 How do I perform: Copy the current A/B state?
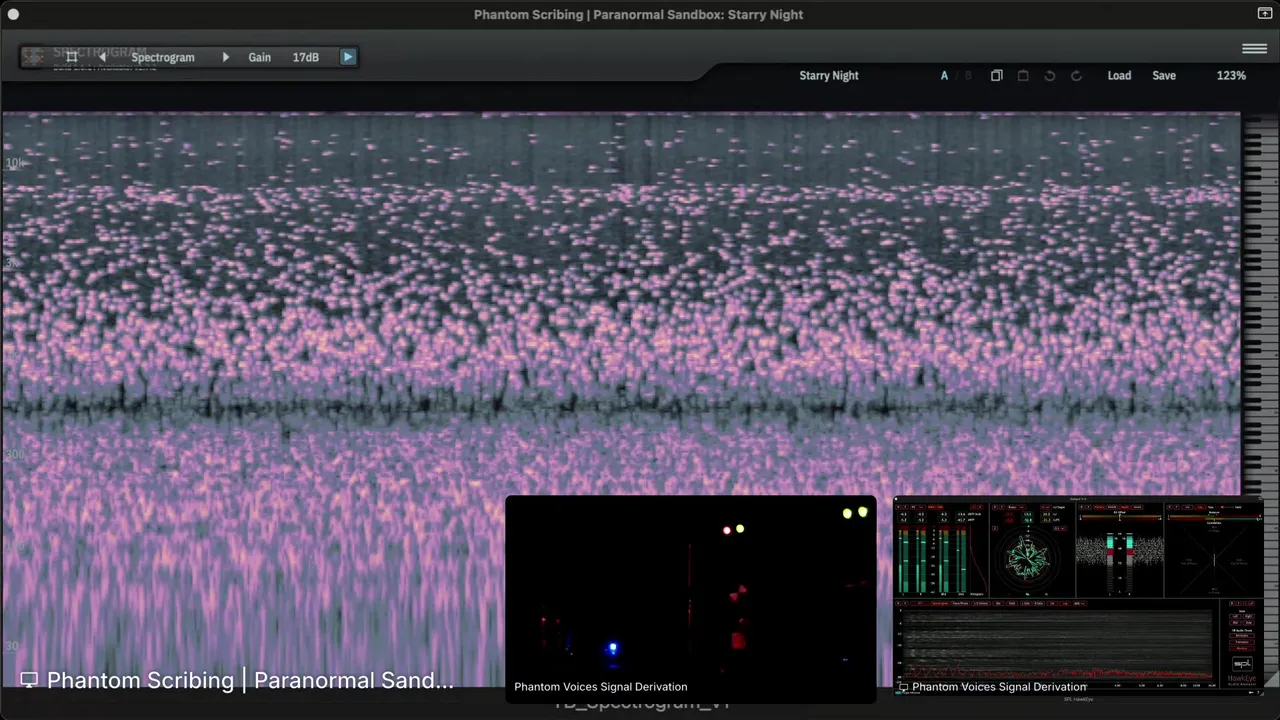click(997, 75)
